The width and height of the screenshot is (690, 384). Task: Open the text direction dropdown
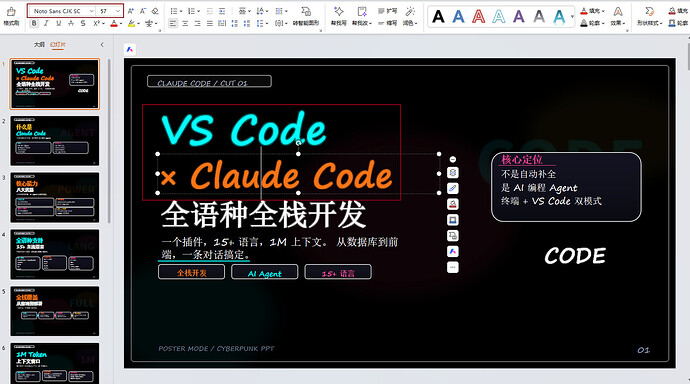tap(267, 11)
